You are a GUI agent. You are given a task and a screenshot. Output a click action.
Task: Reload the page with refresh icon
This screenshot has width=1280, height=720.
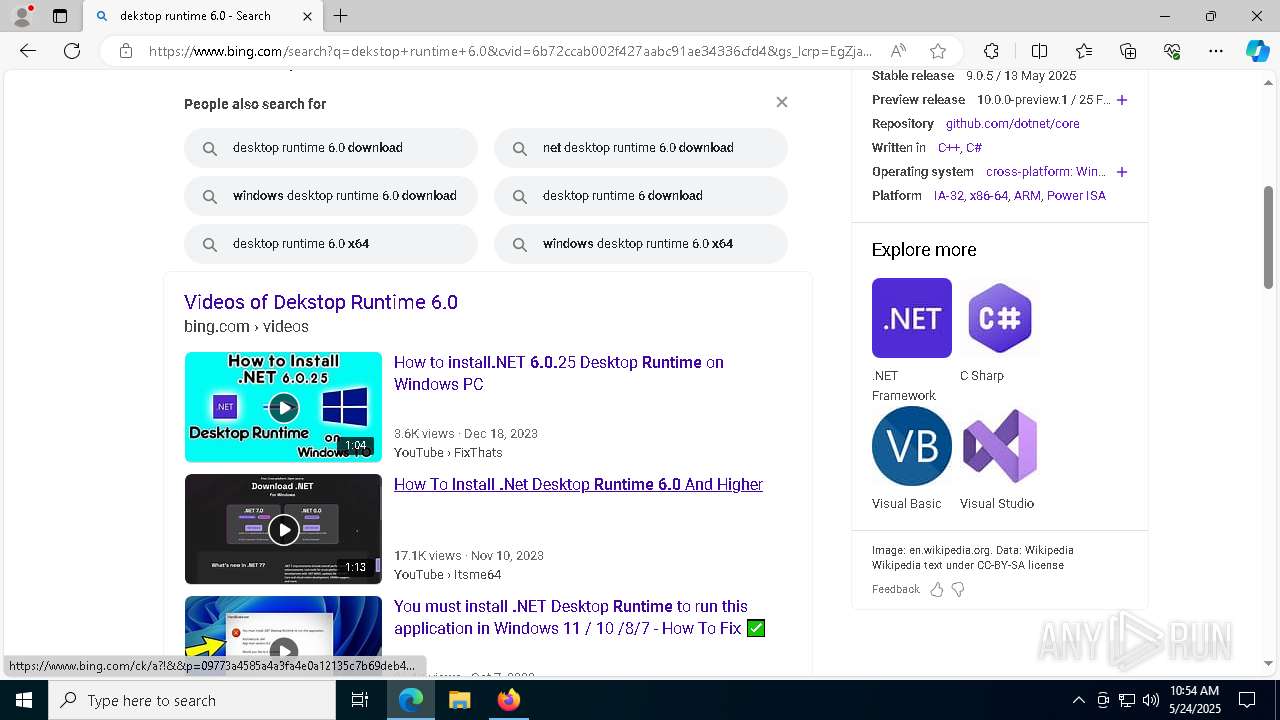(72, 51)
